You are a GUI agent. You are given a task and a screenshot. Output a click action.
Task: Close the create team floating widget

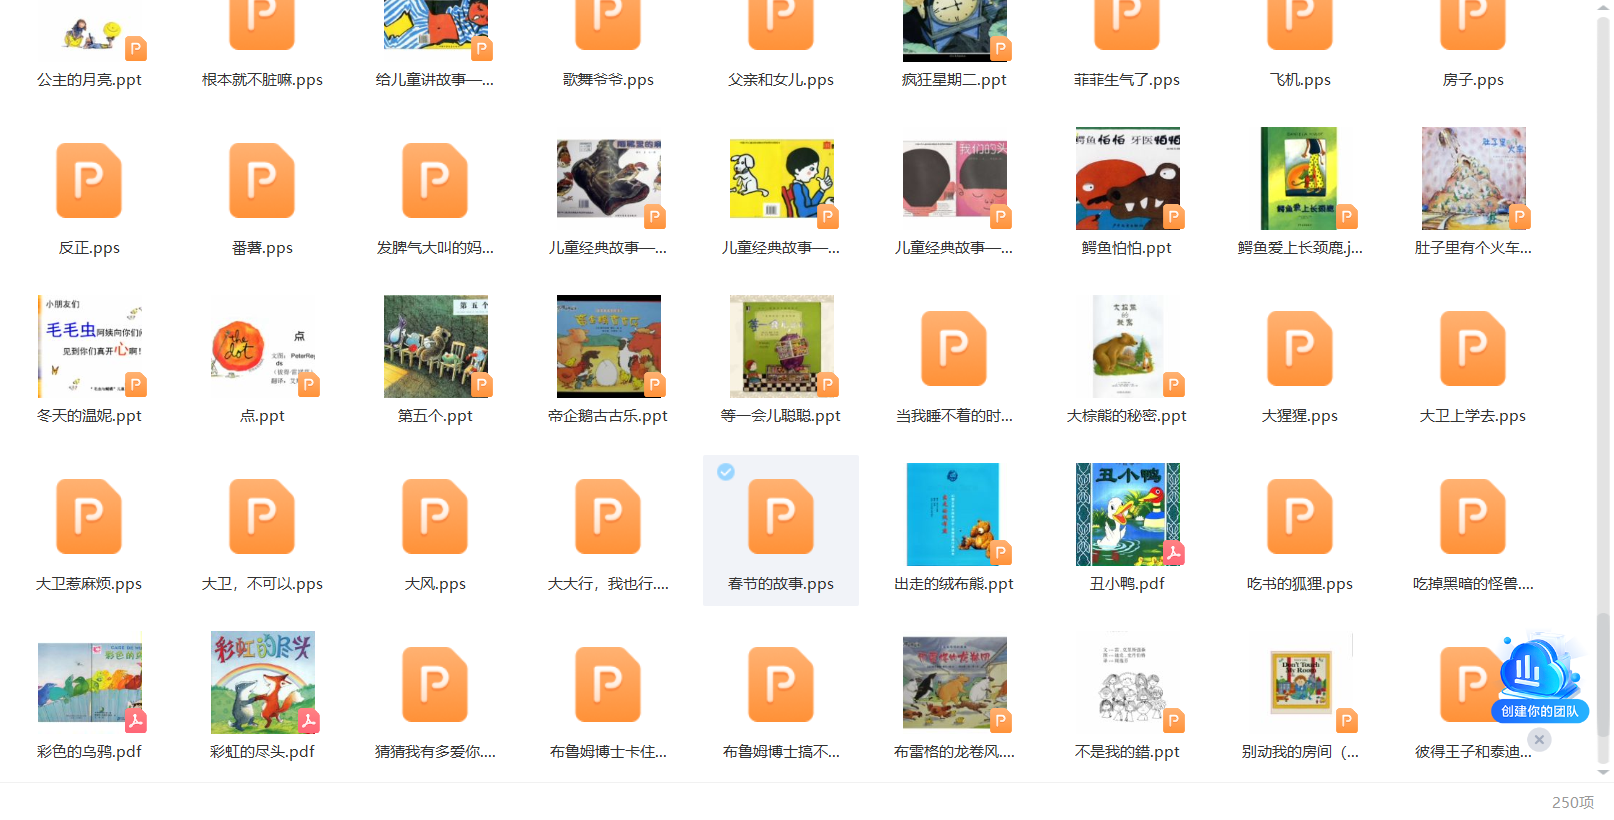tap(1539, 739)
